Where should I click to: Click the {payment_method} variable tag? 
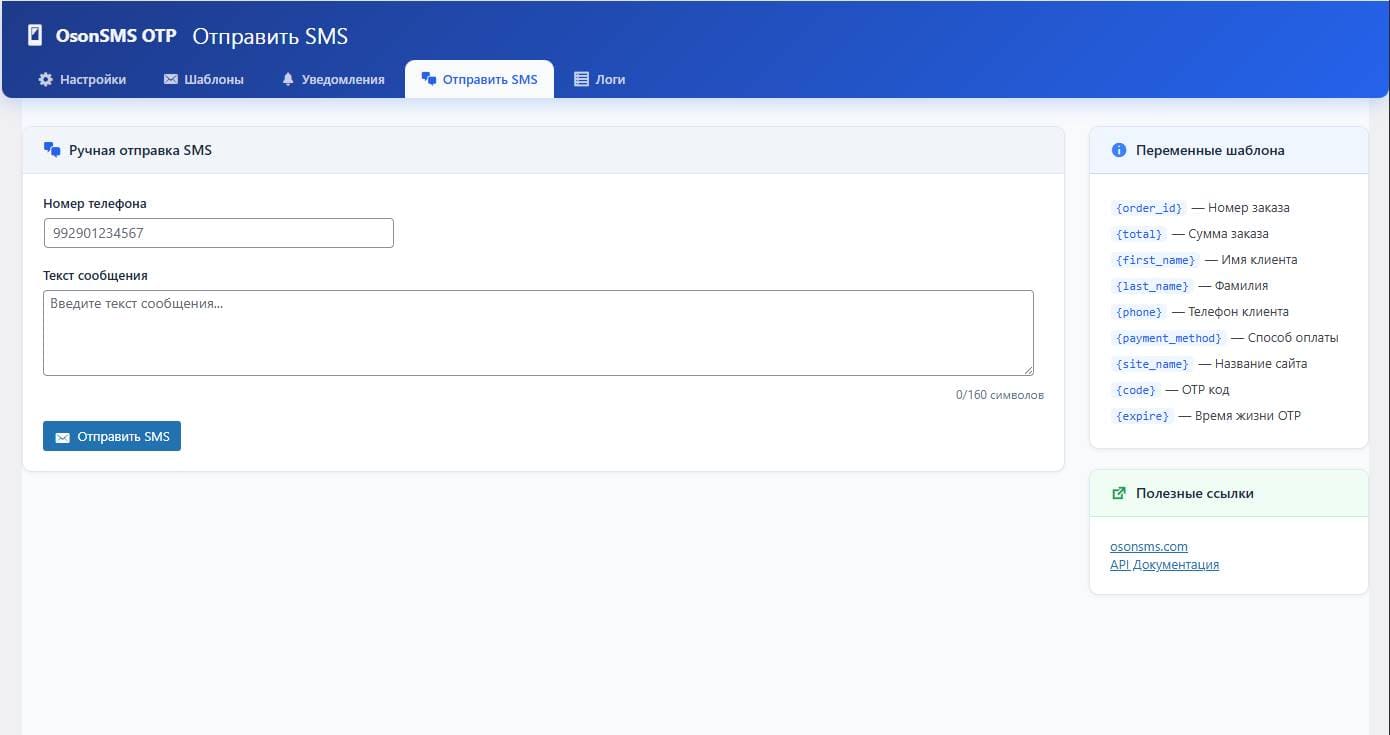coord(1168,338)
